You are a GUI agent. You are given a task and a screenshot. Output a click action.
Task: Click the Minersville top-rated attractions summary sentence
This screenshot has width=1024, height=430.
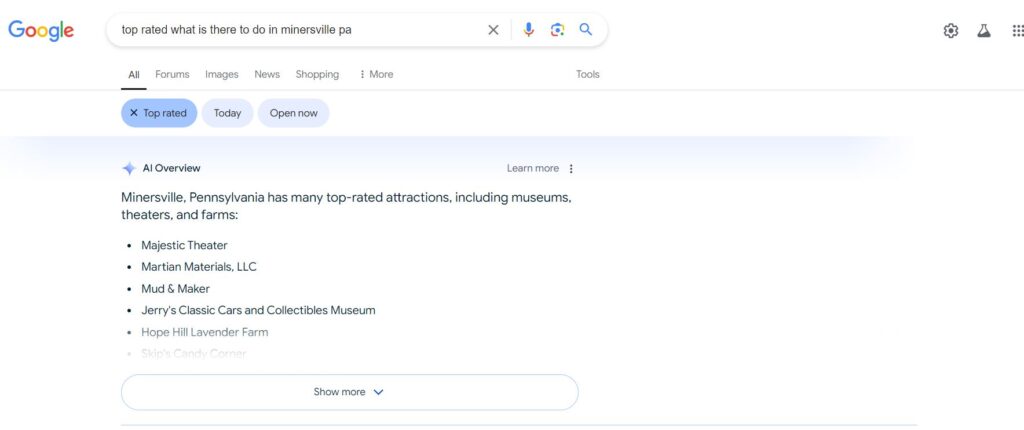coord(347,206)
